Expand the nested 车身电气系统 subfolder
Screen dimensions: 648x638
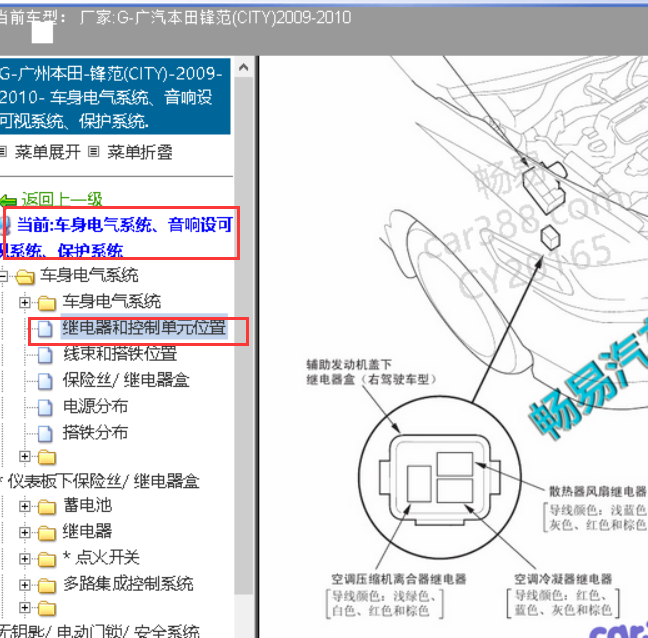tap(24, 303)
